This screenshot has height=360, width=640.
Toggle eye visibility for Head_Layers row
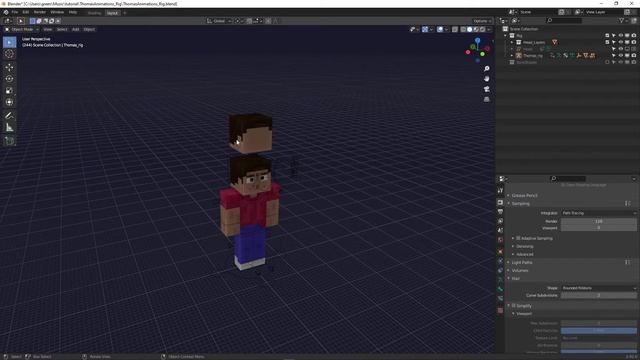pyautogui.click(x=620, y=42)
